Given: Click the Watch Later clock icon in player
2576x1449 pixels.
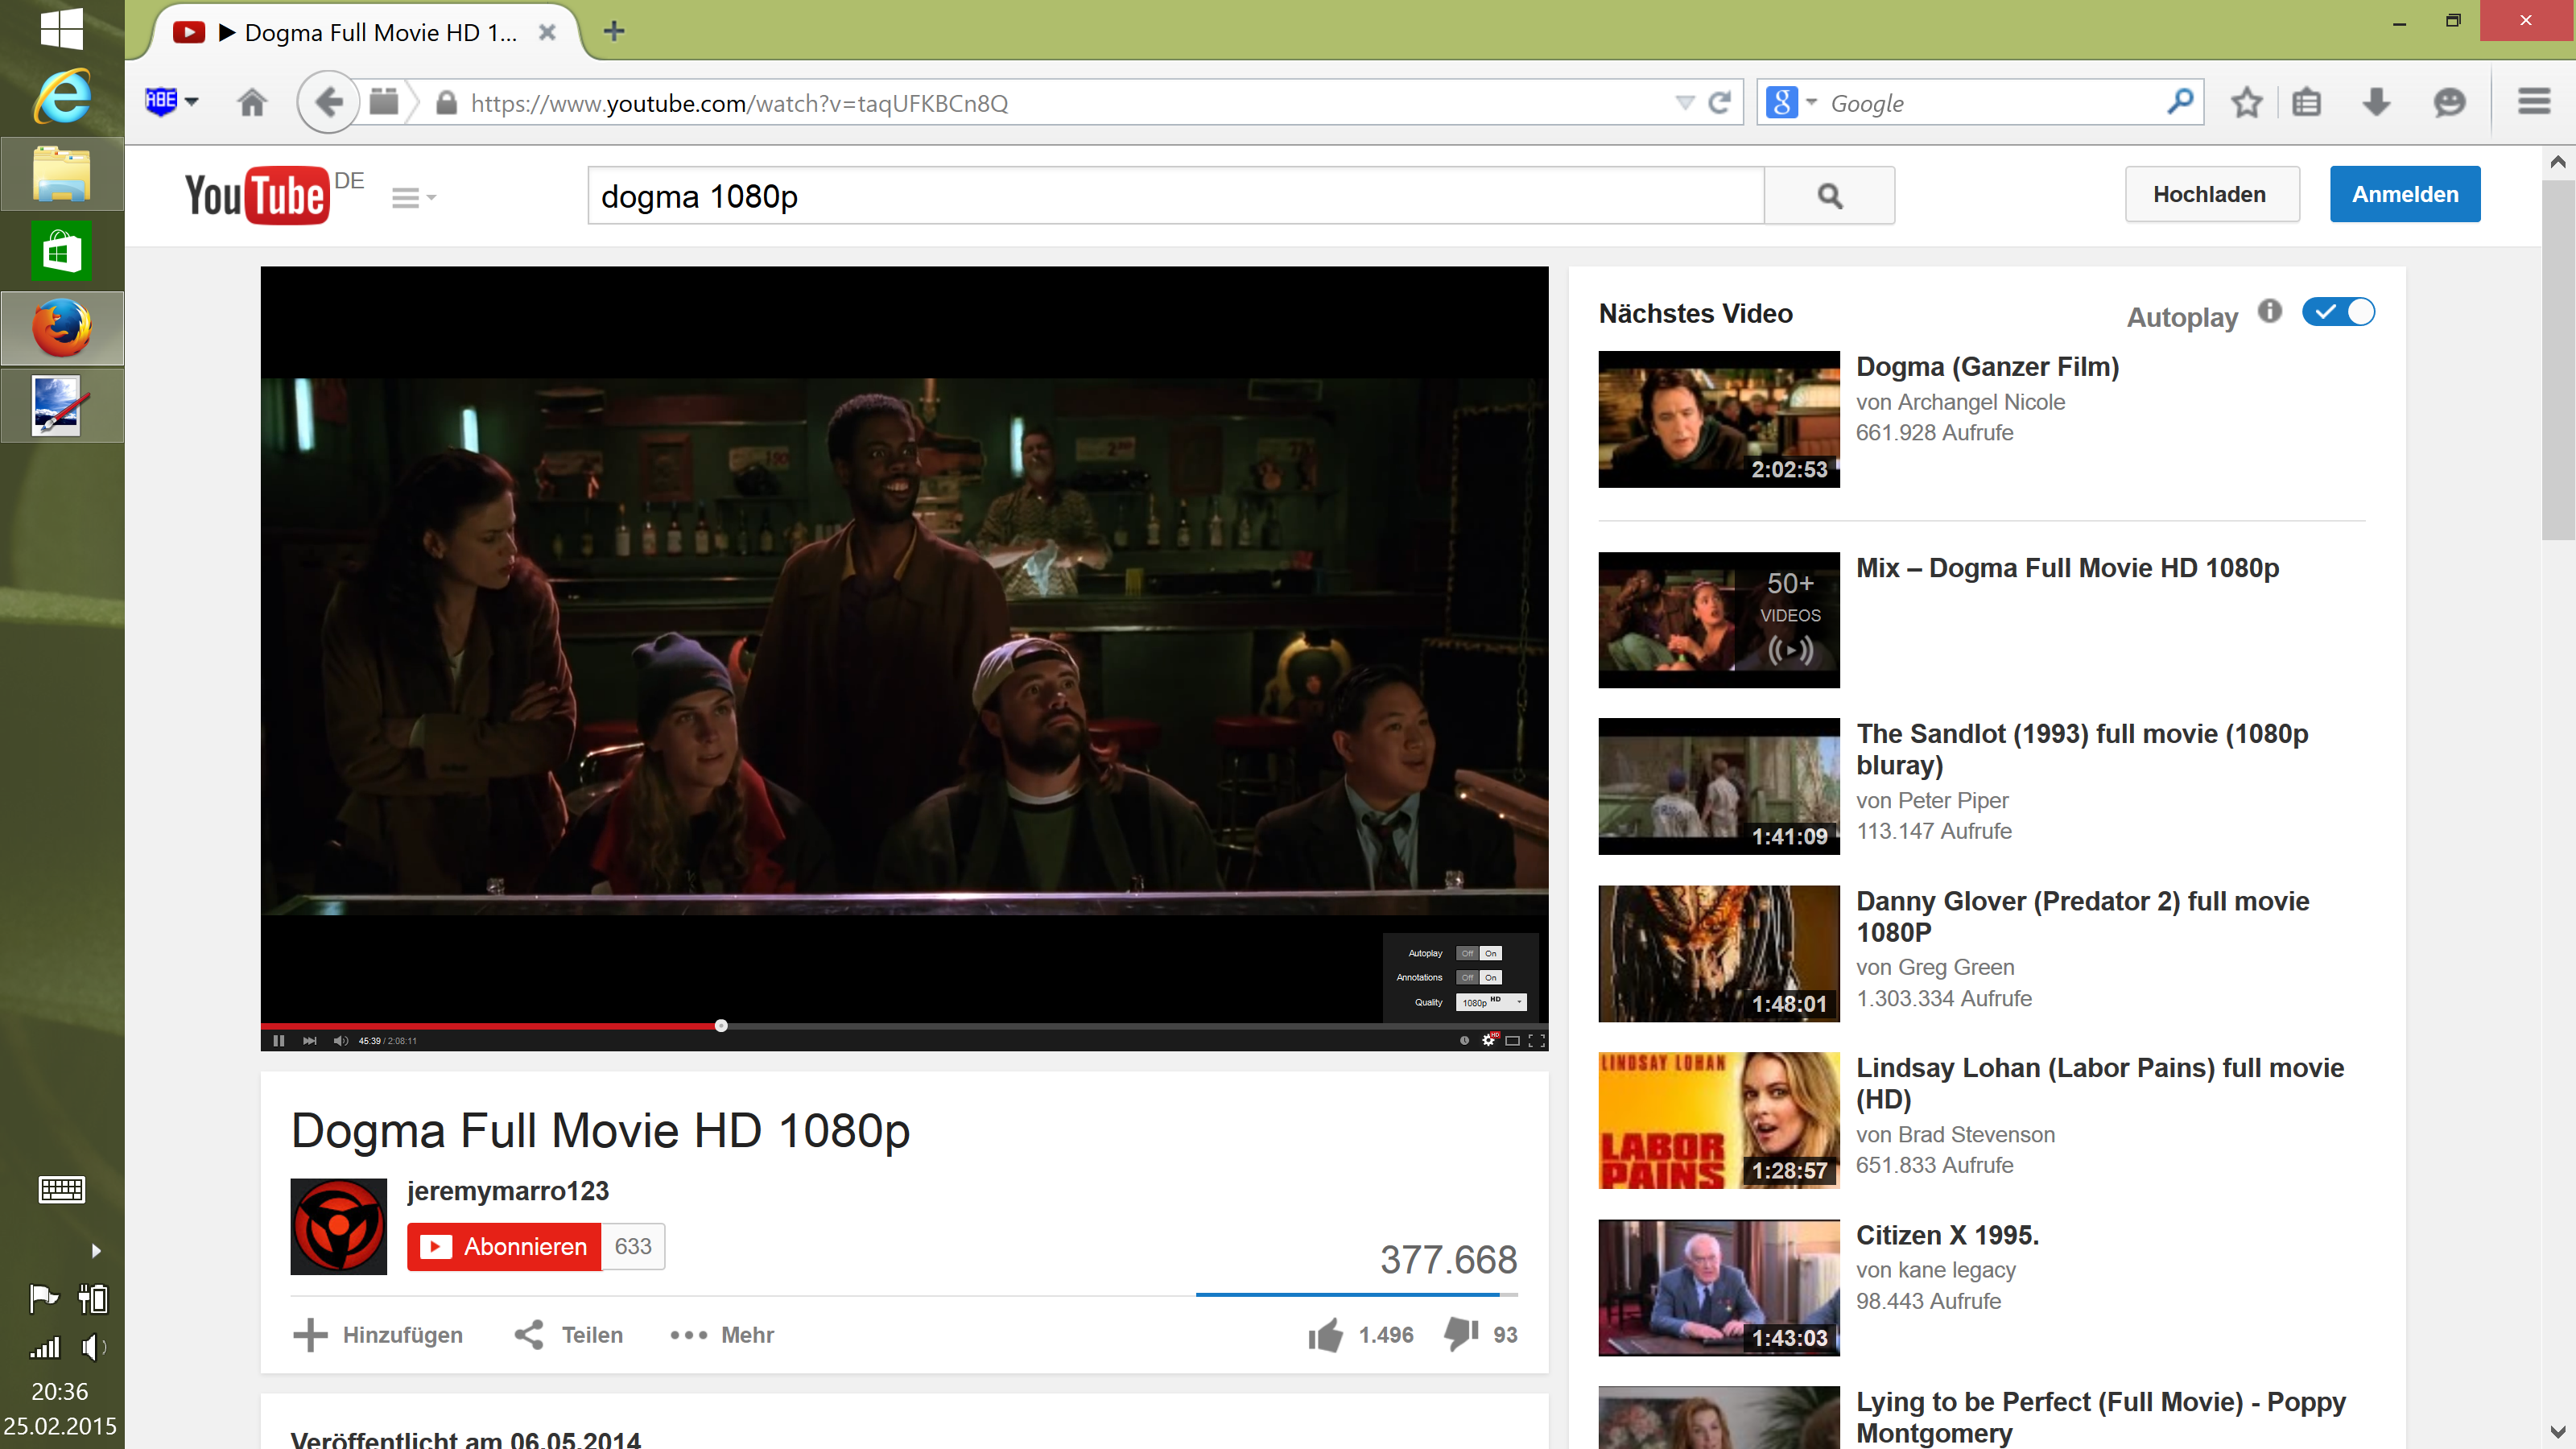Looking at the screenshot, I should (1464, 1040).
